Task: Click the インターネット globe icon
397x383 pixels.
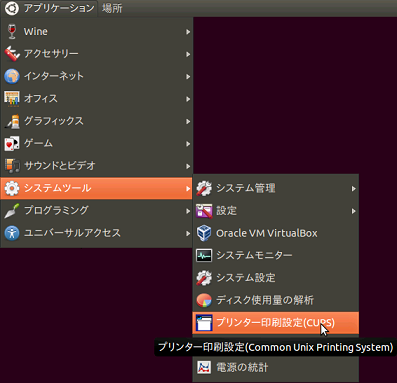Action: (x=12, y=76)
